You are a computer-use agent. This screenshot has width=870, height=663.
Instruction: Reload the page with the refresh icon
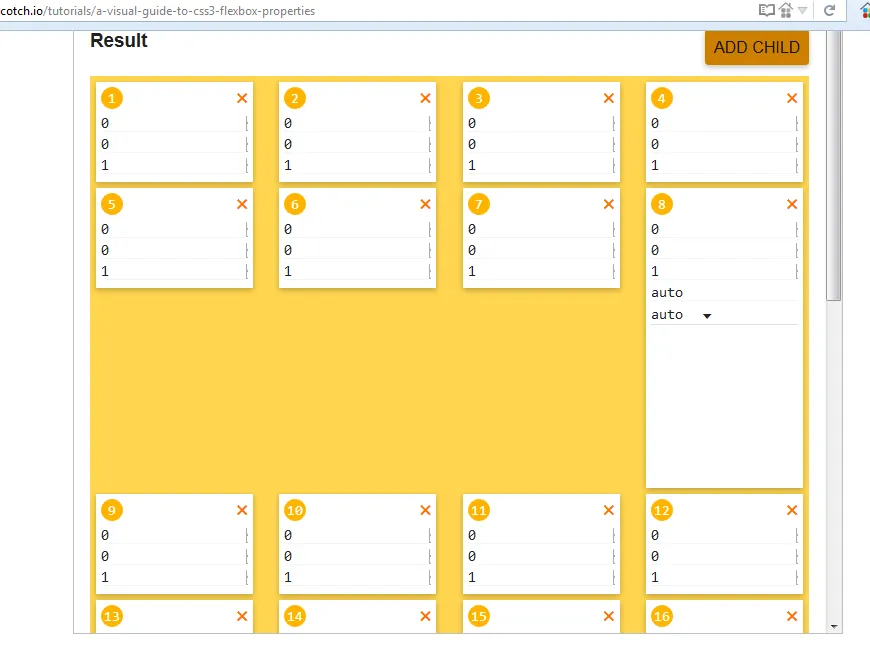829,10
